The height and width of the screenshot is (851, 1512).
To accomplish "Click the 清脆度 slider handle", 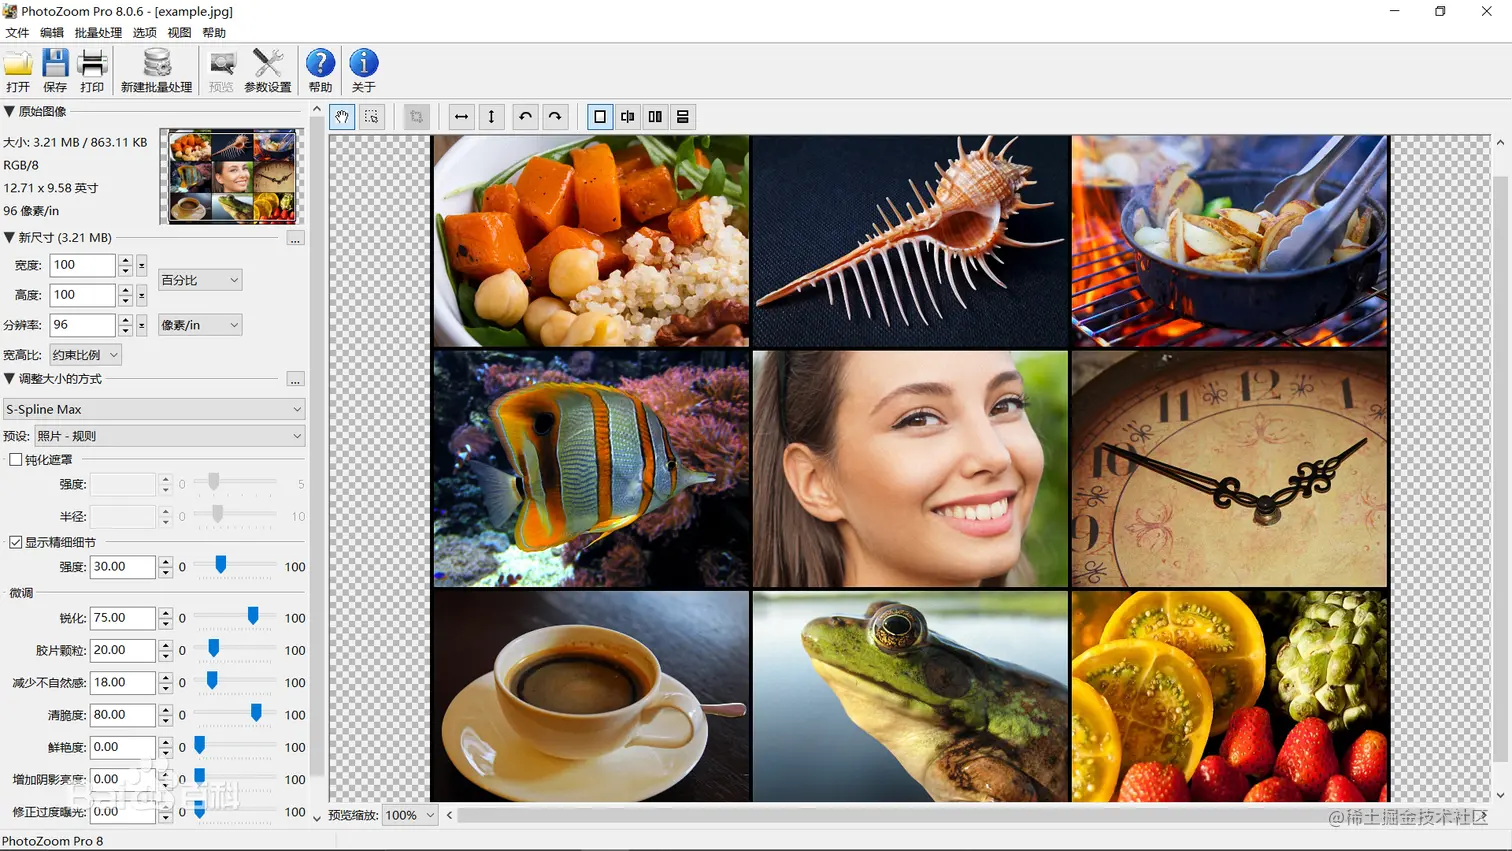I will coord(256,712).
